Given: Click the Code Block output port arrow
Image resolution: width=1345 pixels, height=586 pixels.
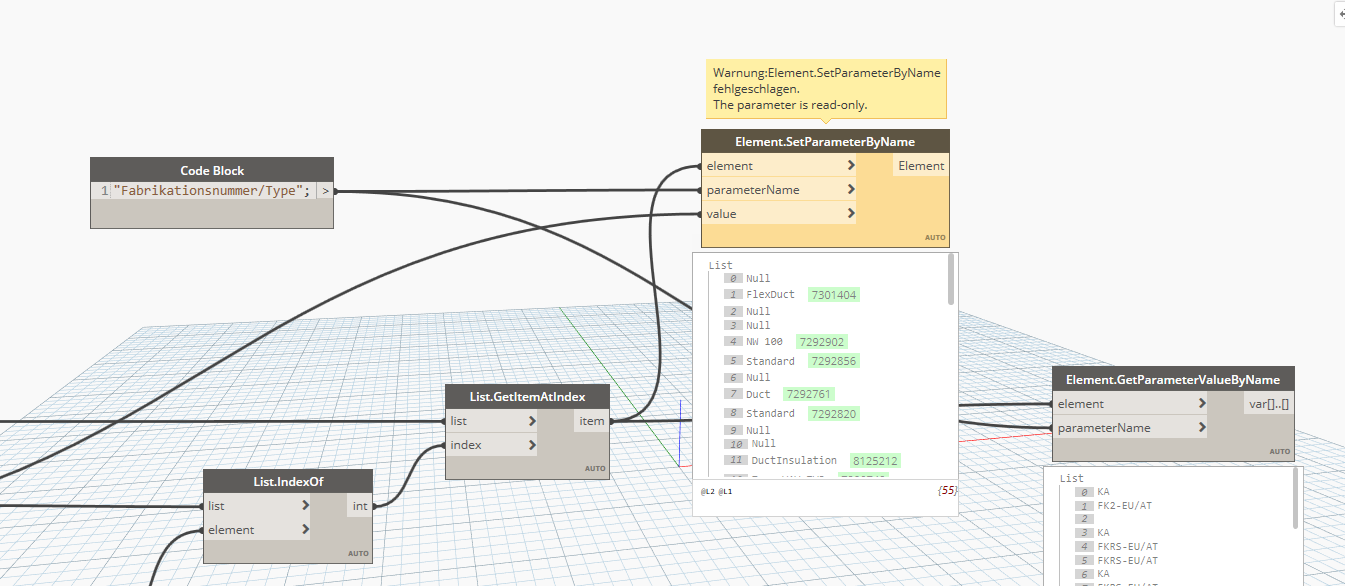Looking at the screenshot, I should 325,191.
